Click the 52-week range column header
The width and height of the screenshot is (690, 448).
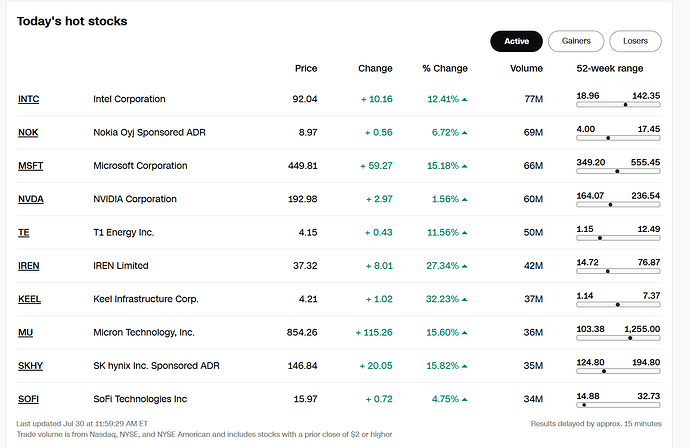609,68
